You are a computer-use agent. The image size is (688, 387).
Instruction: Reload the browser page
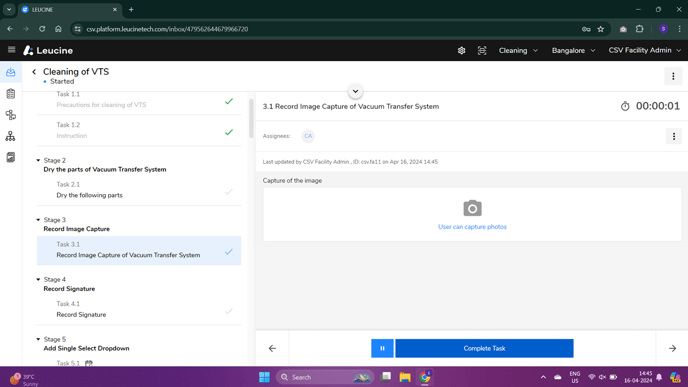(x=42, y=29)
